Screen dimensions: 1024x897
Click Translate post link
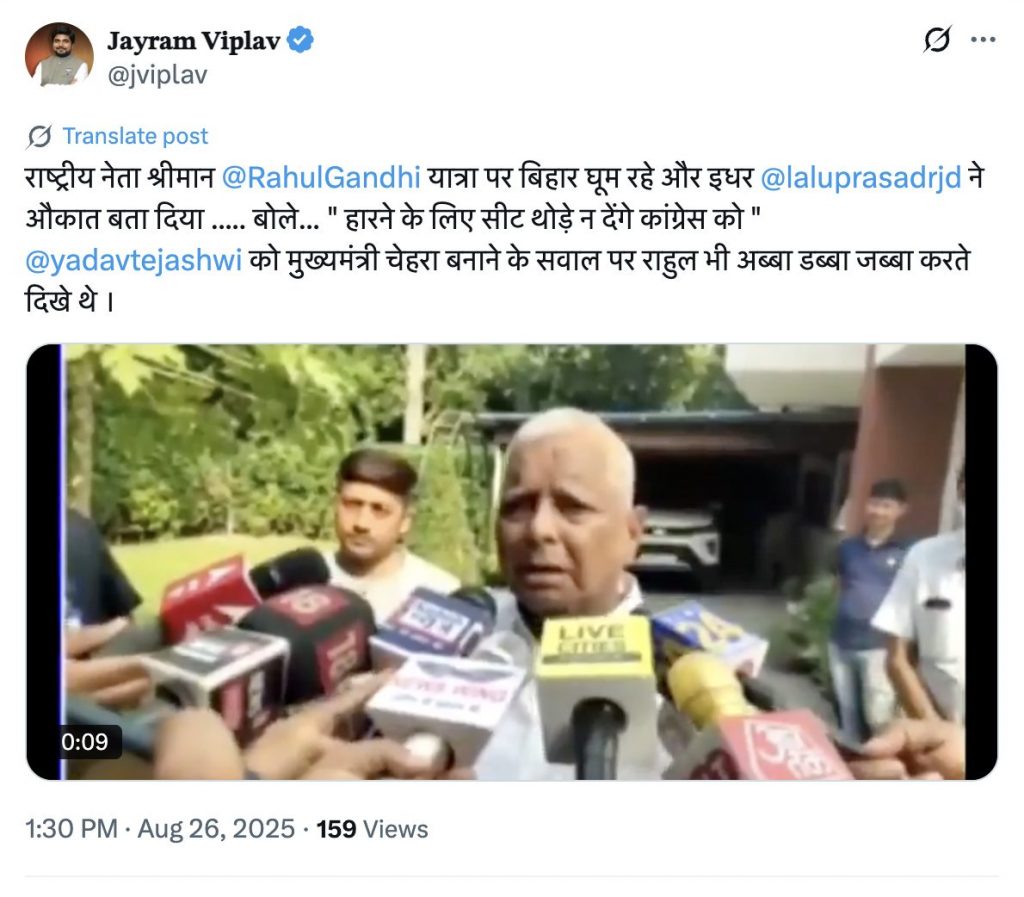pyautogui.click(x=135, y=136)
